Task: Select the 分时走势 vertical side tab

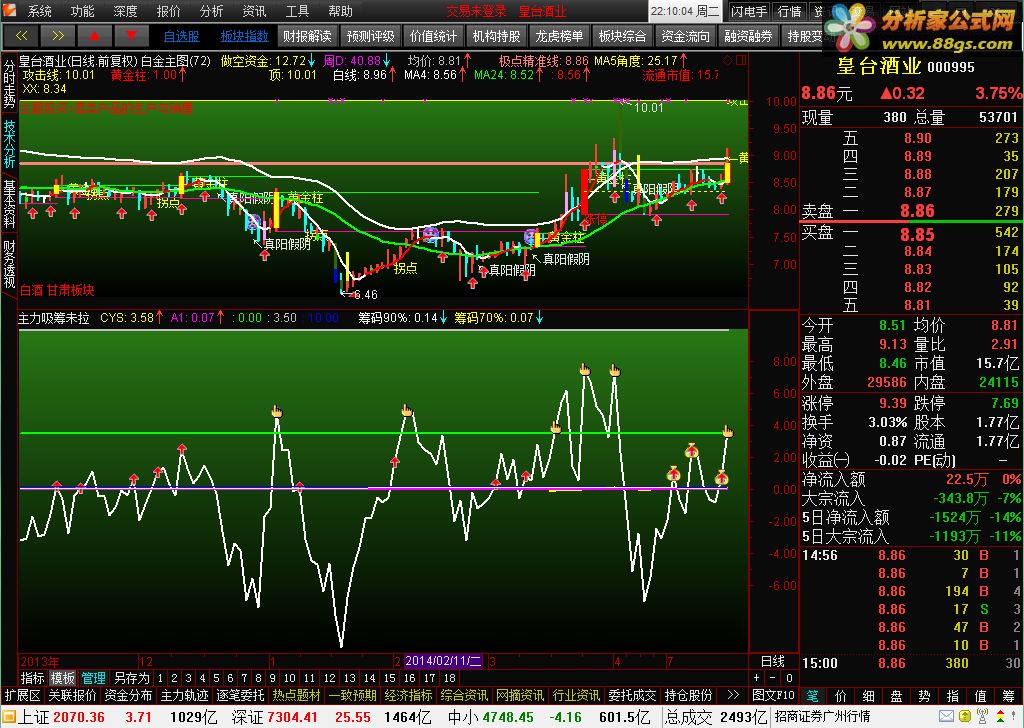Action: click(9, 84)
